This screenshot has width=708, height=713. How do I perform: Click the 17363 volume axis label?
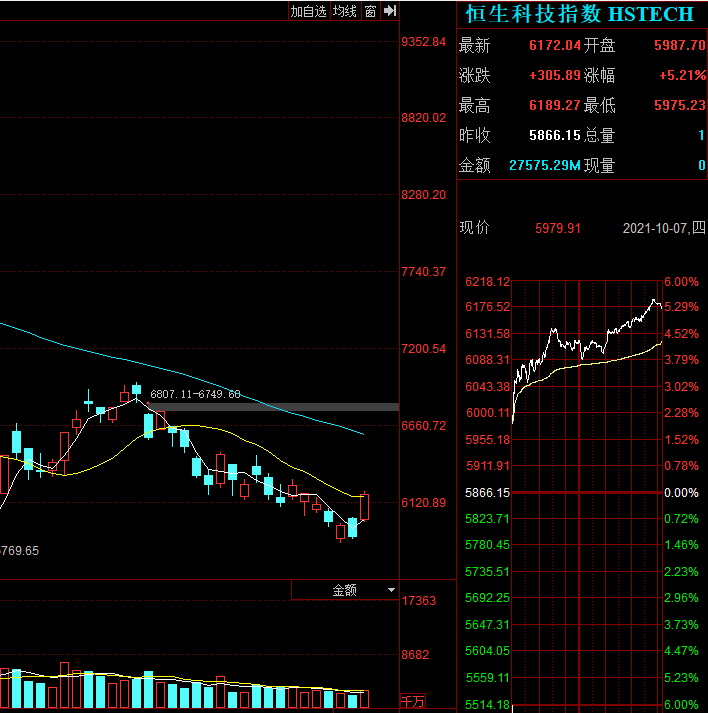pos(418,601)
